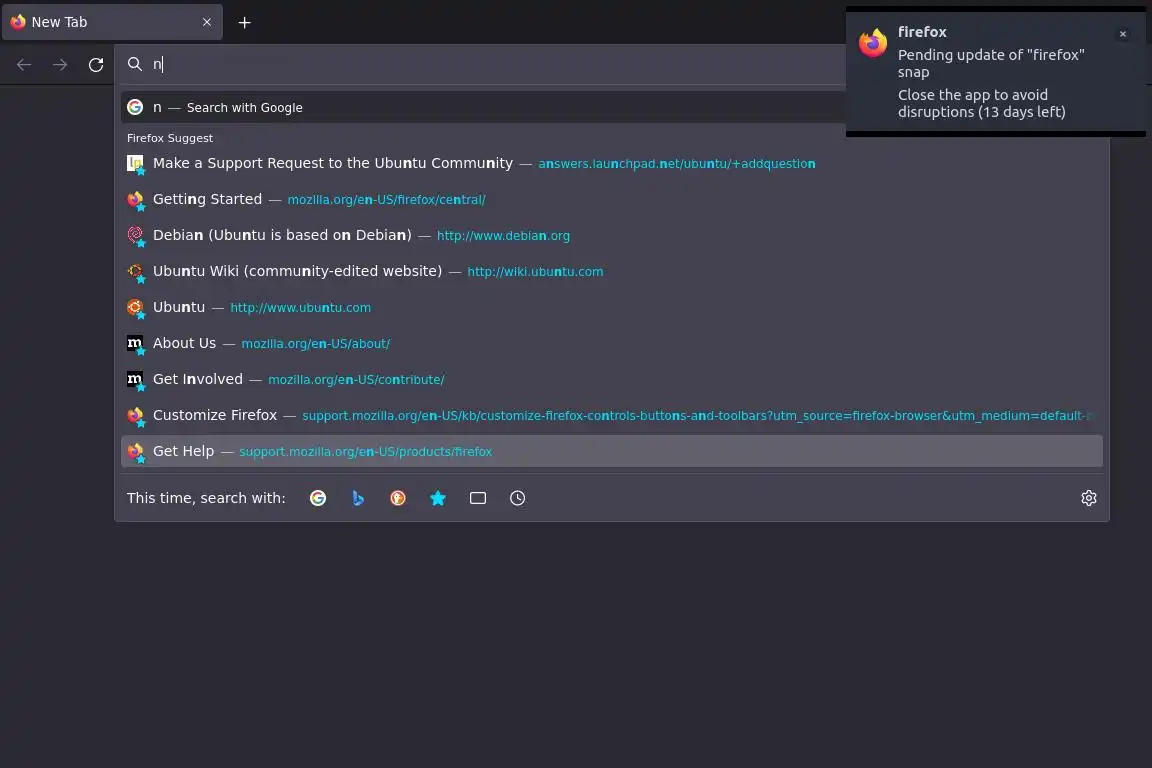Open the Debian (Ubuntu is based on Debian) suggestion

point(612,235)
